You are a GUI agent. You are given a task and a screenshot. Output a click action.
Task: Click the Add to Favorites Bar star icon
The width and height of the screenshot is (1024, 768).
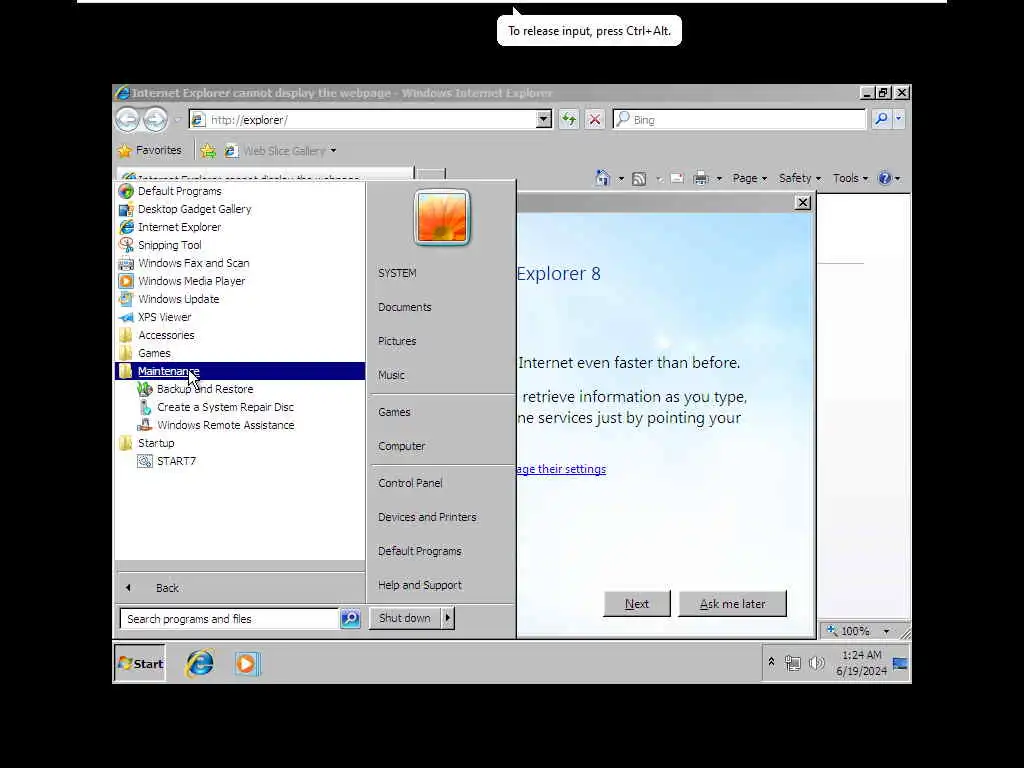208,151
